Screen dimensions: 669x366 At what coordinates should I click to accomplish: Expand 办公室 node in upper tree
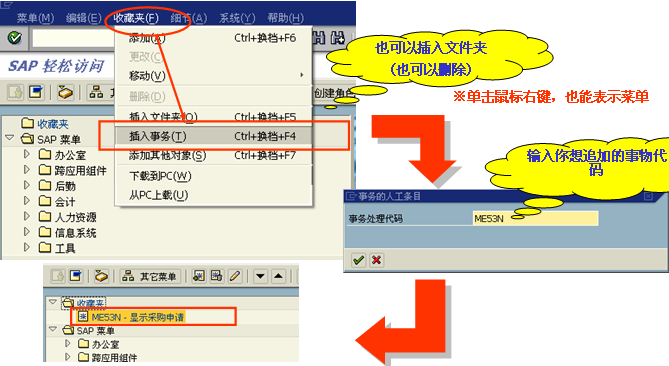coord(27,154)
